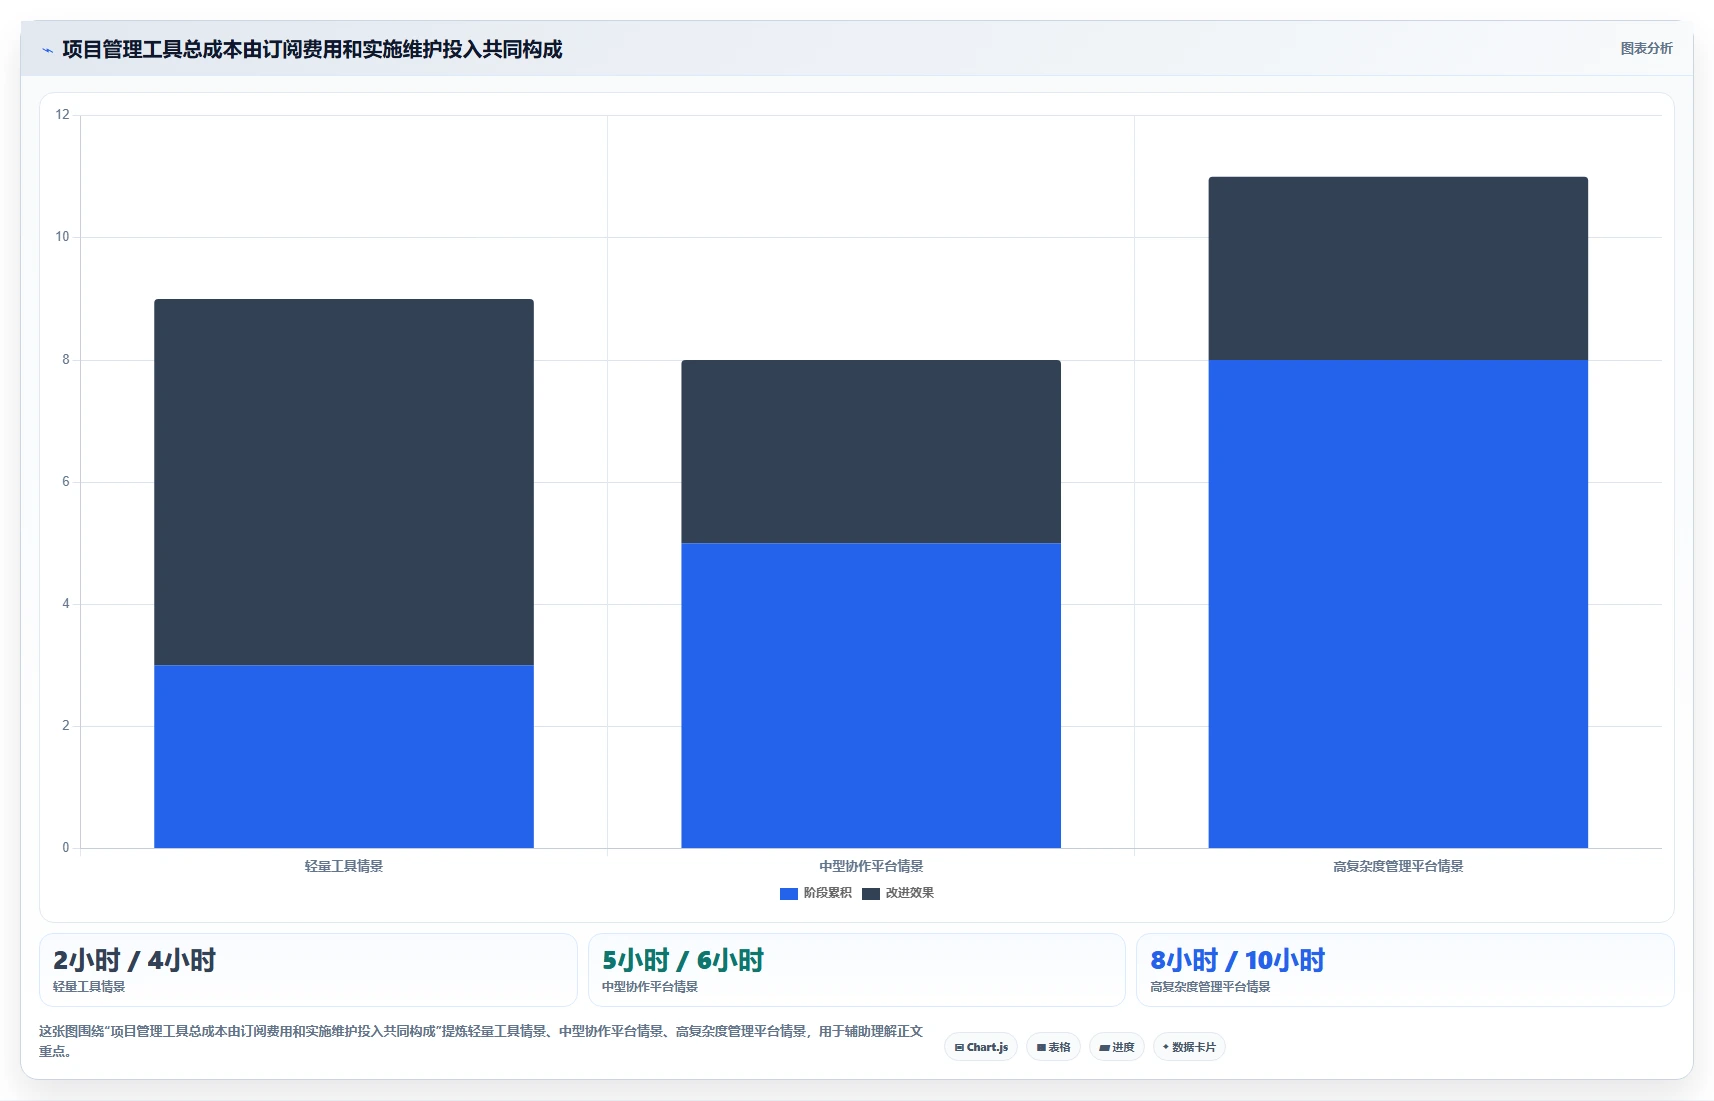Toggle the 阶段累积 legend entry

click(816, 893)
